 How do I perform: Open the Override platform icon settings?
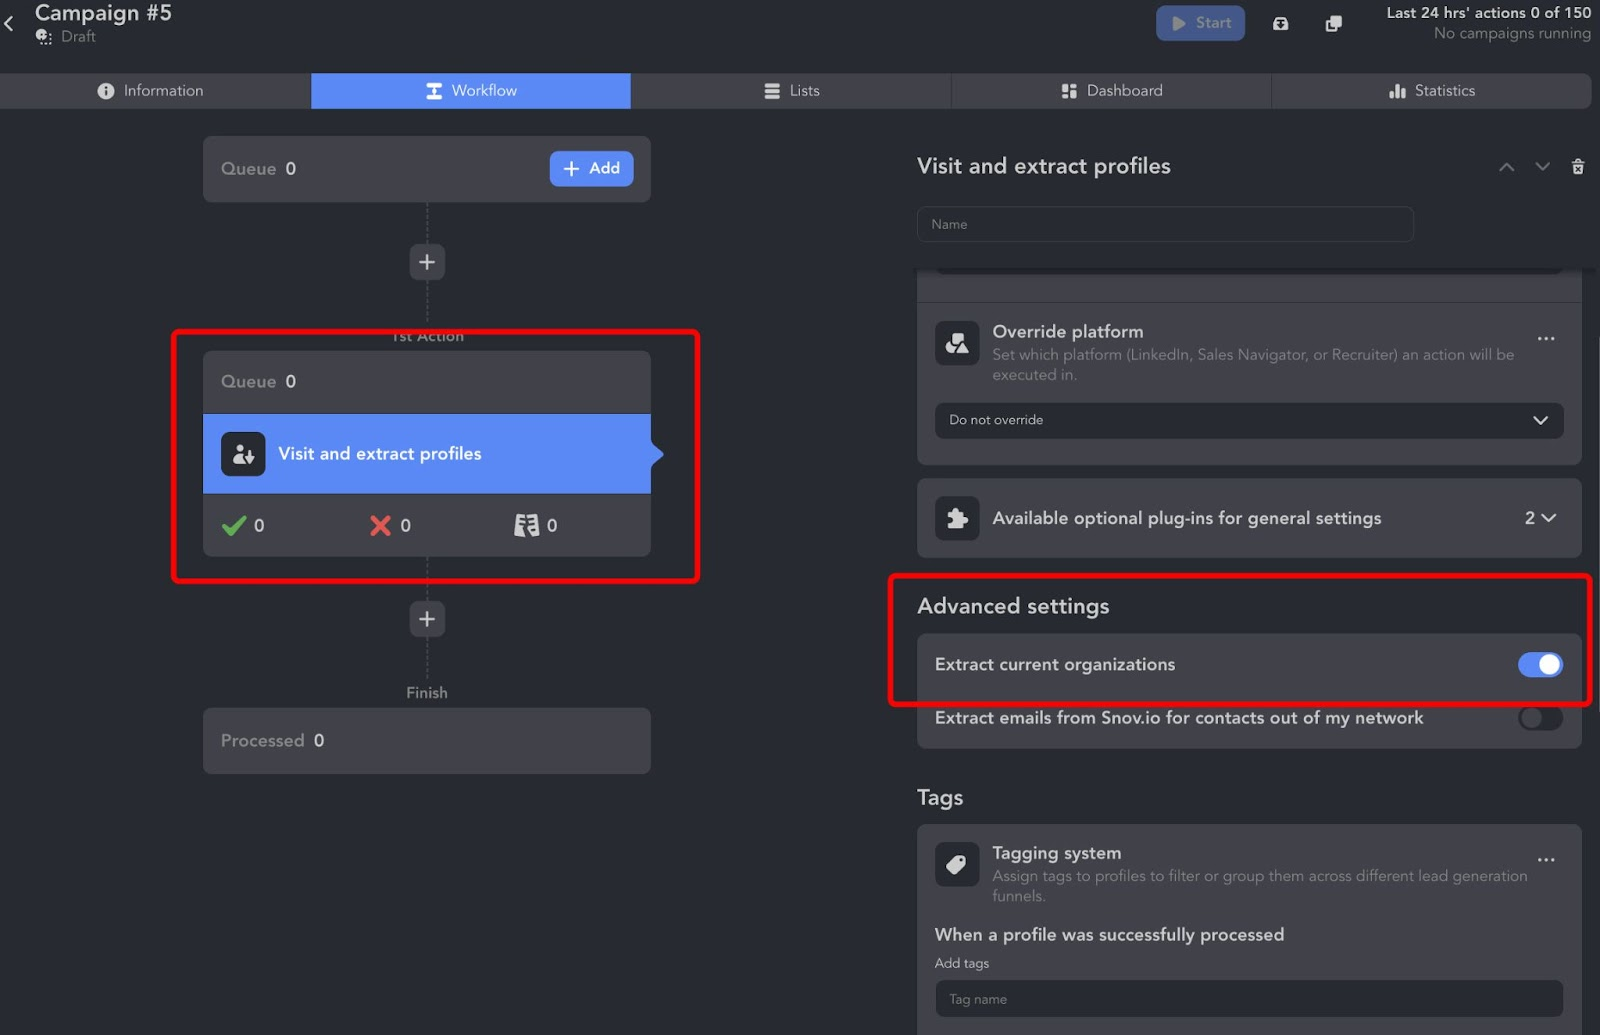tap(957, 343)
